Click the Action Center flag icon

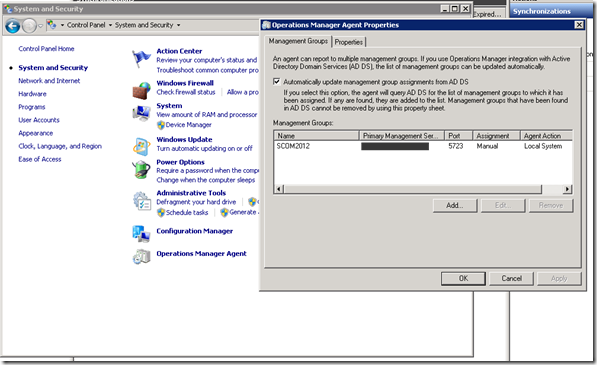(141, 59)
